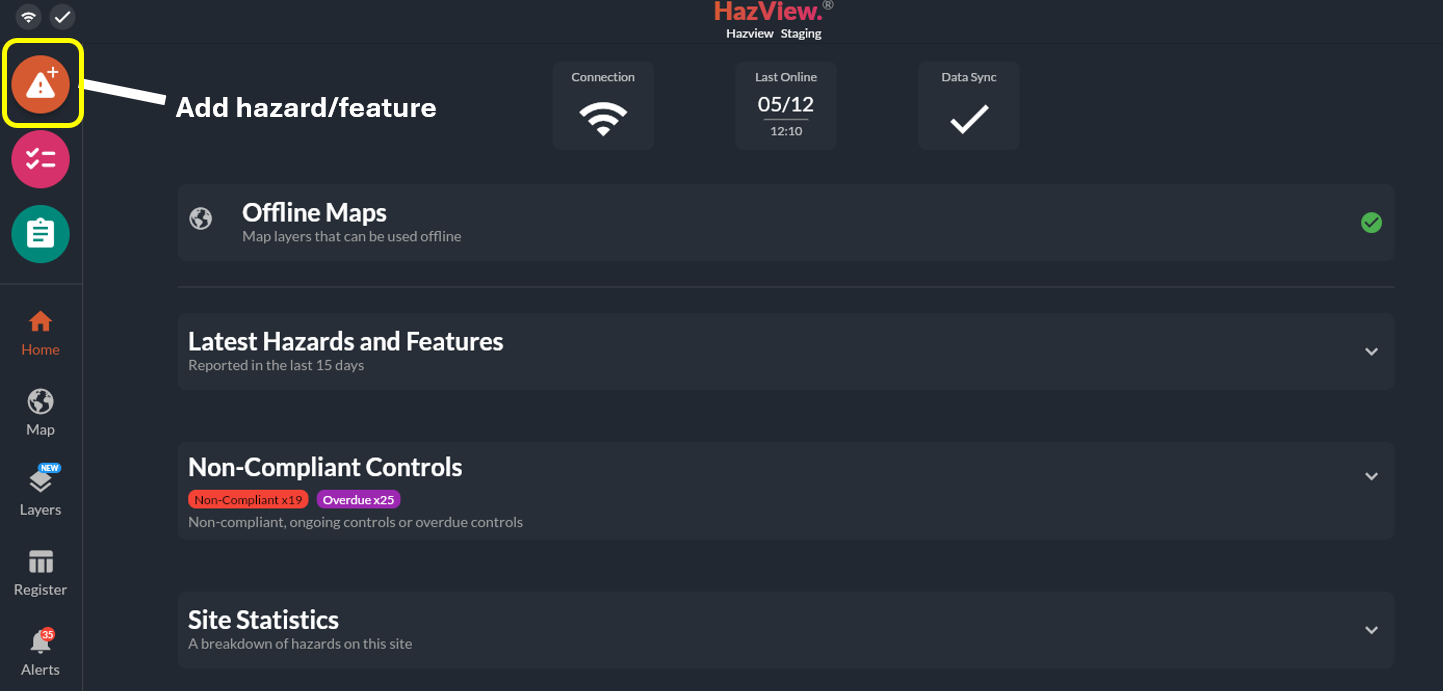
Task: Click the Data Sync status card
Action: pyautogui.click(x=969, y=106)
